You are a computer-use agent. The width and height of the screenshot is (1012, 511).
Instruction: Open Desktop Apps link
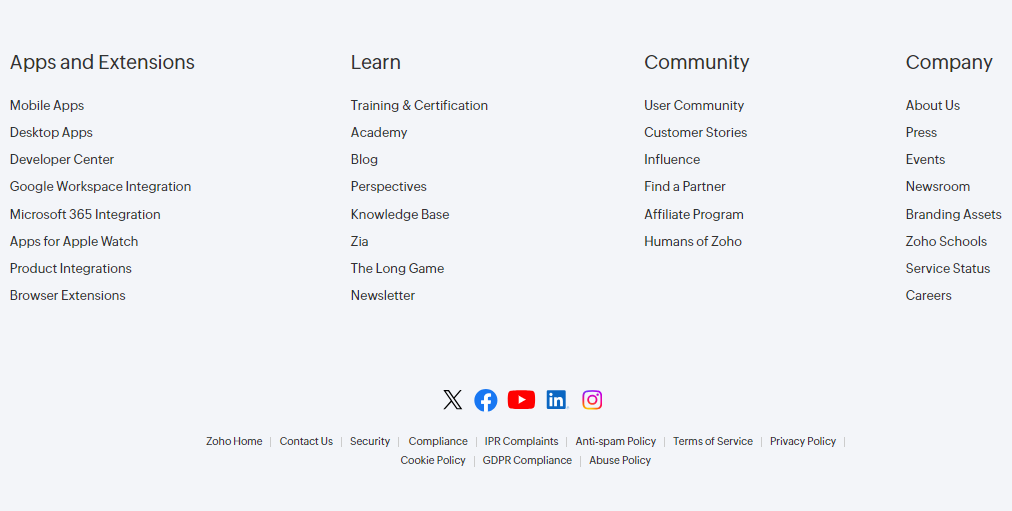tap(51, 132)
